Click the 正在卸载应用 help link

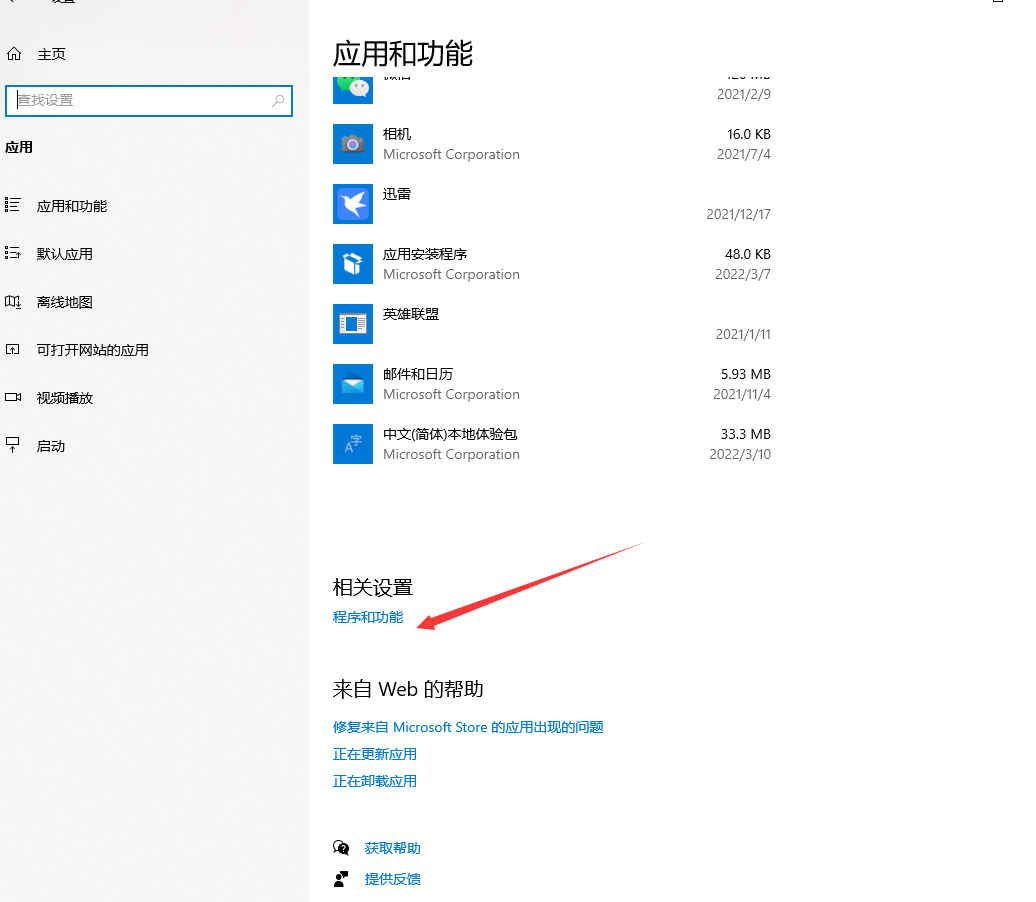coord(375,782)
